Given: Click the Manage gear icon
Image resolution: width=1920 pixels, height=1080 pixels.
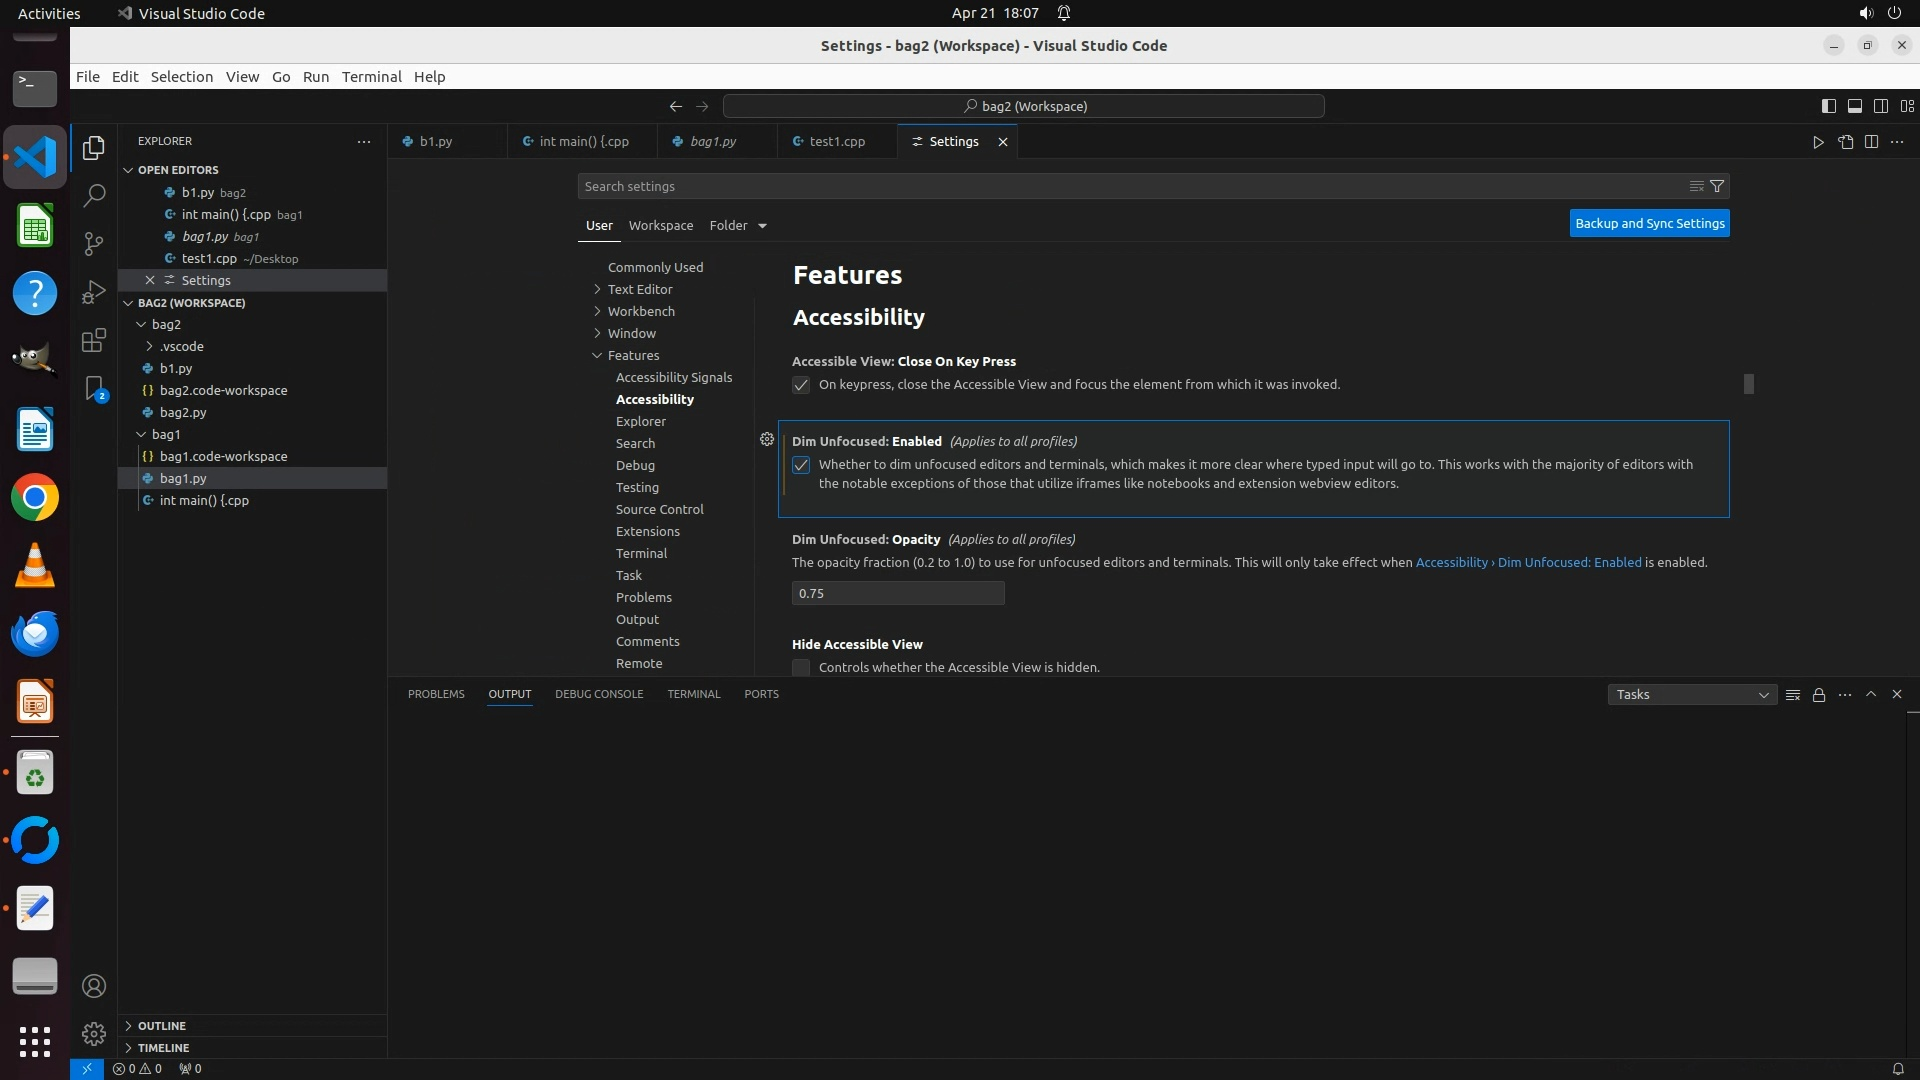Looking at the screenshot, I should (x=94, y=1033).
